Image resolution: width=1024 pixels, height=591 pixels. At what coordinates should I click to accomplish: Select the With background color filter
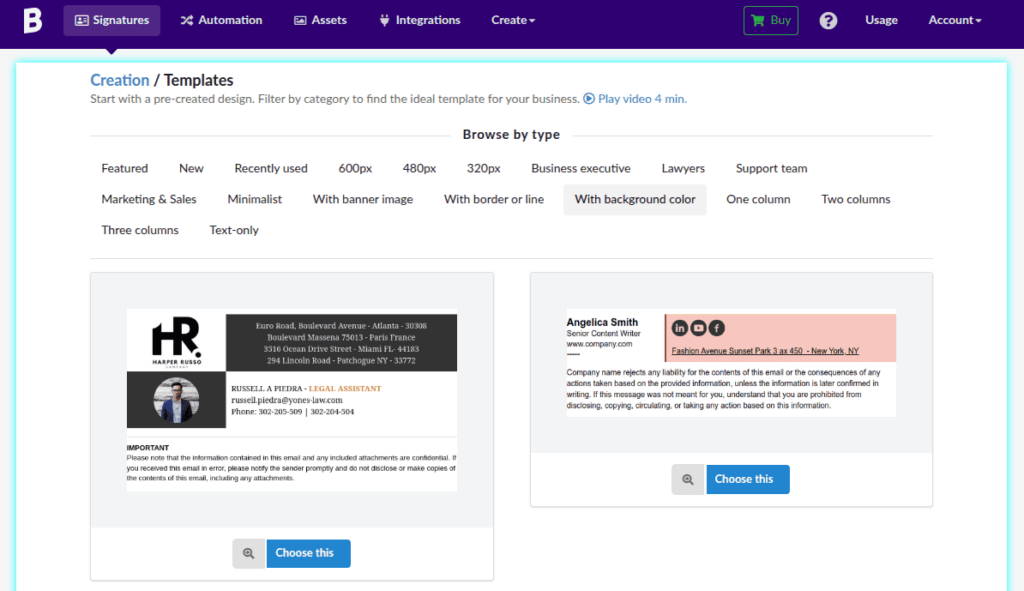[635, 199]
